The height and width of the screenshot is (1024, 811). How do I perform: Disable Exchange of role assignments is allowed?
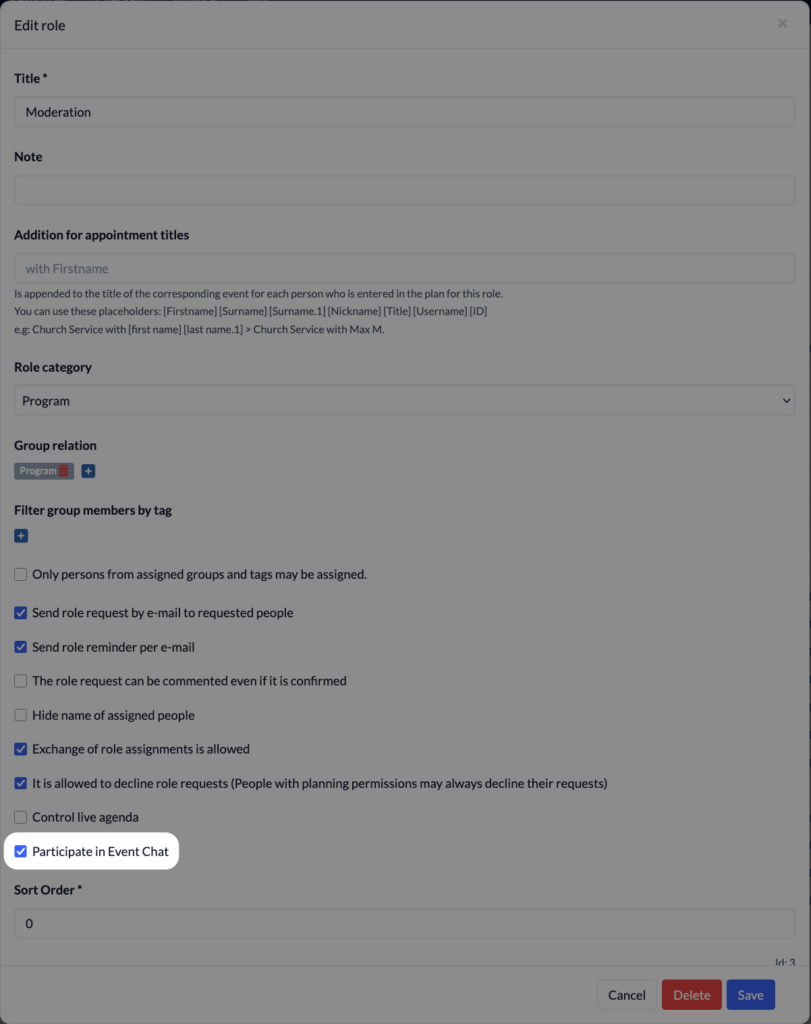tap(20, 749)
